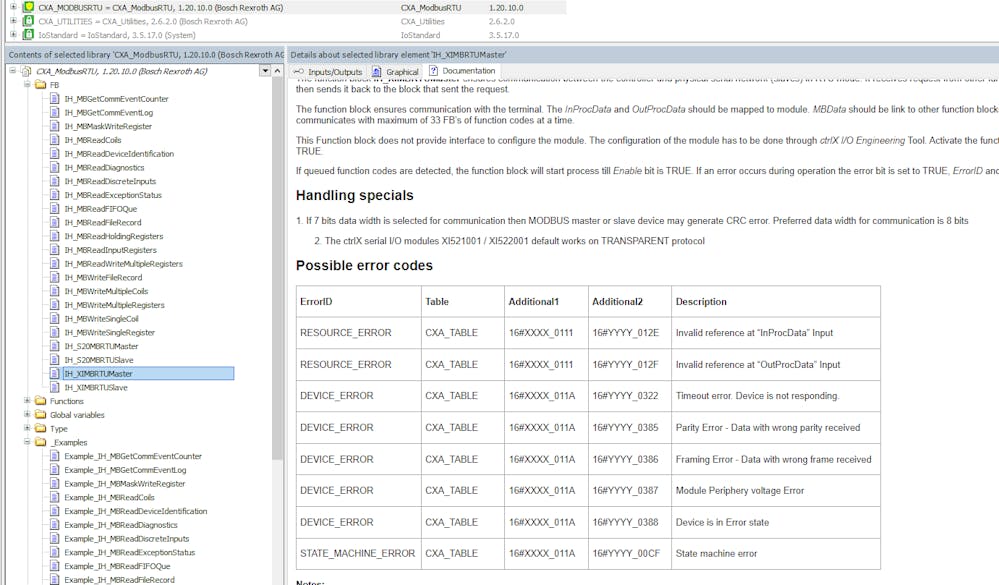Click the library tree vertical scrollbar
999x585 pixels.
[278, 300]
